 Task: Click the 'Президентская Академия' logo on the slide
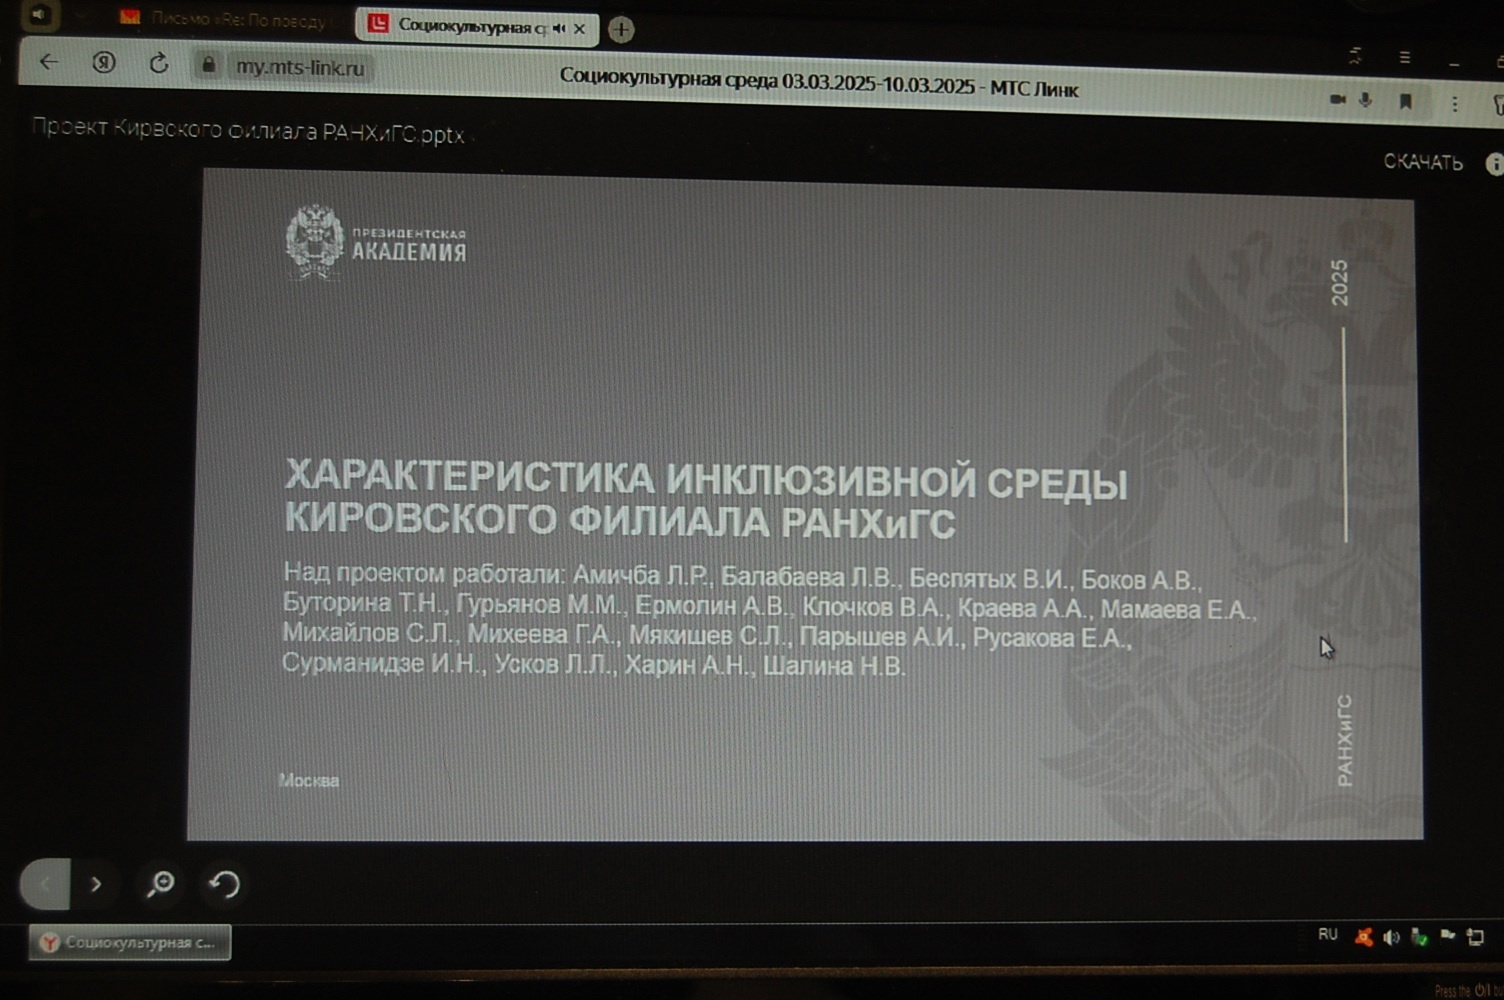click(x=375, y=242)
